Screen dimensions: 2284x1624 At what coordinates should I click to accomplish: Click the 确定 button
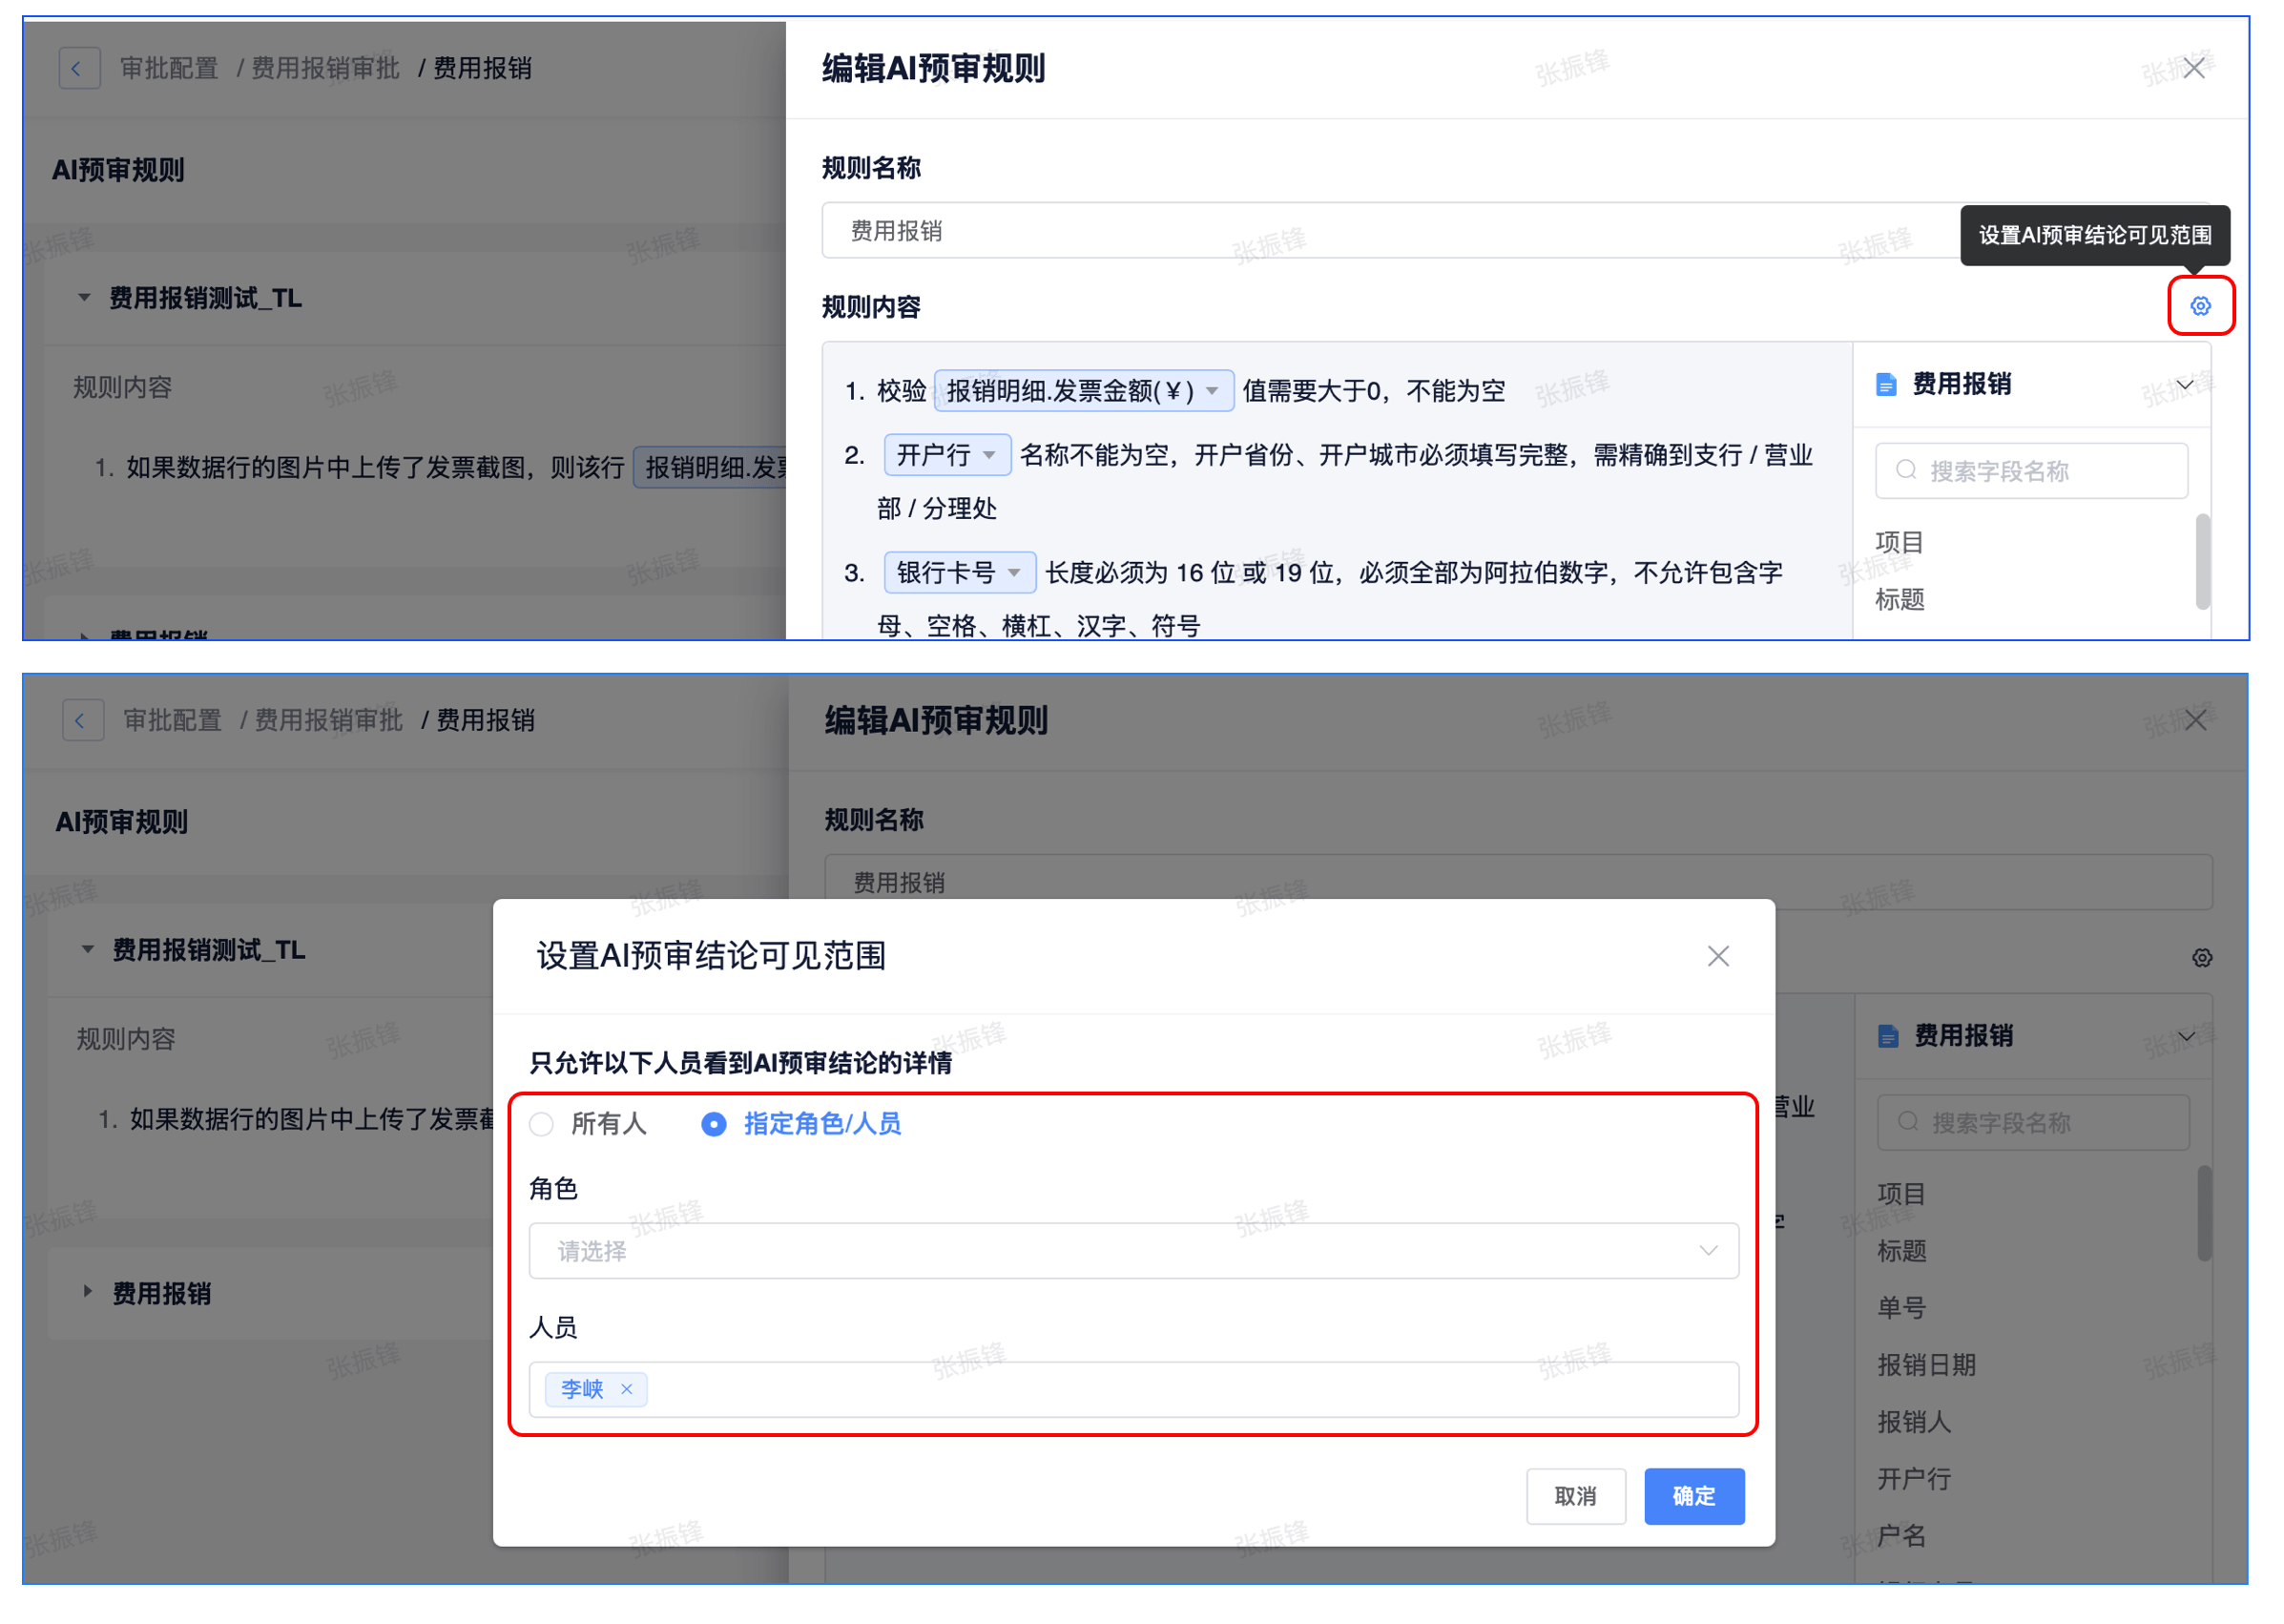point(1693,1496)
